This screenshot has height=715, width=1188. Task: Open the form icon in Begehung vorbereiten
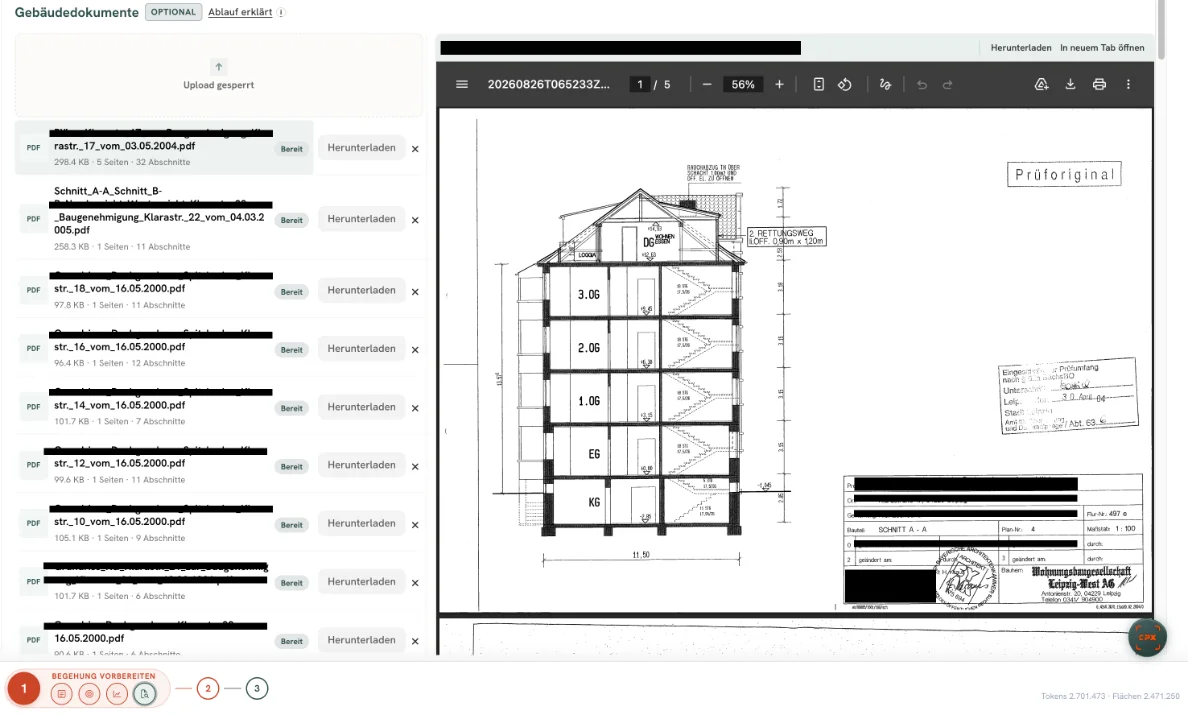(62, 693)
